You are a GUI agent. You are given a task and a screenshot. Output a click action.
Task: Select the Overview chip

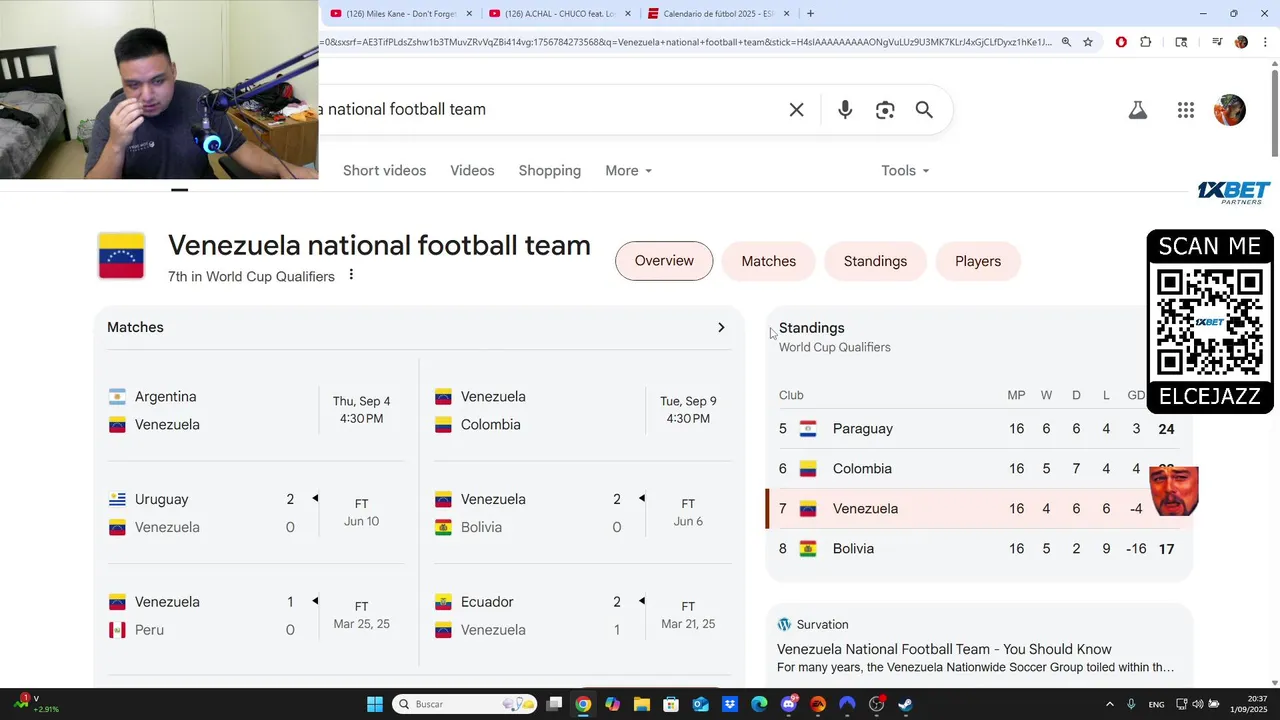coord(664,261)
